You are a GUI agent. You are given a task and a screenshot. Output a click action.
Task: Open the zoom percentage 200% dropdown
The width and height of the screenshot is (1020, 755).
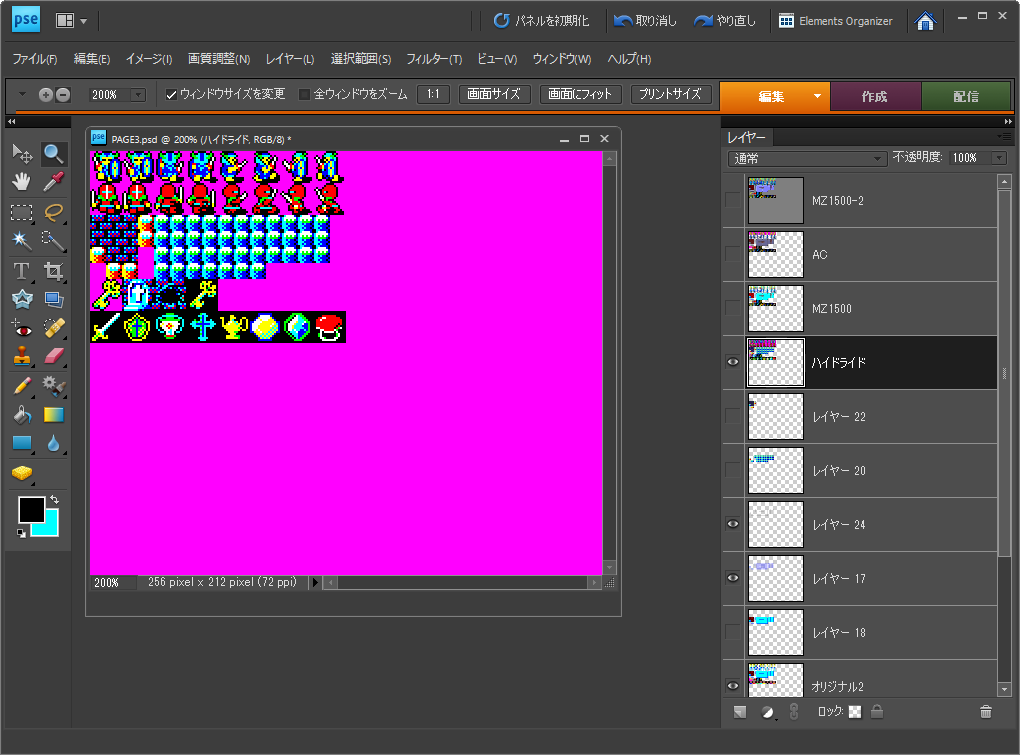click(138, 95)
